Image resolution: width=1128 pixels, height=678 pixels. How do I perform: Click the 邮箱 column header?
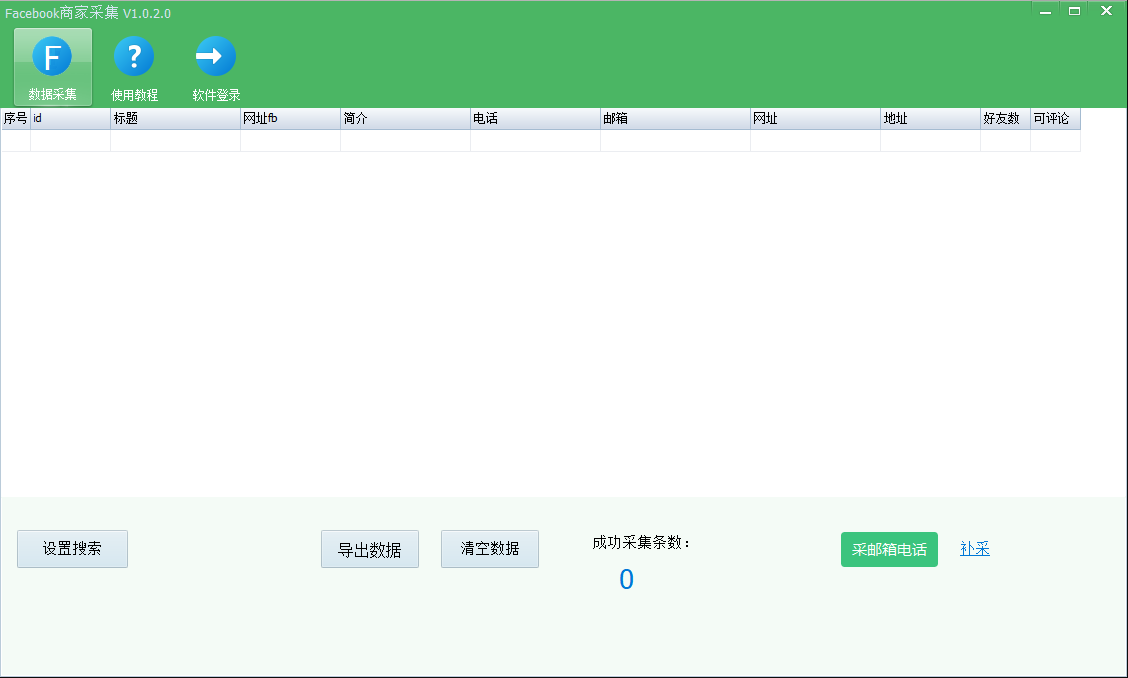tap(676, 119)
